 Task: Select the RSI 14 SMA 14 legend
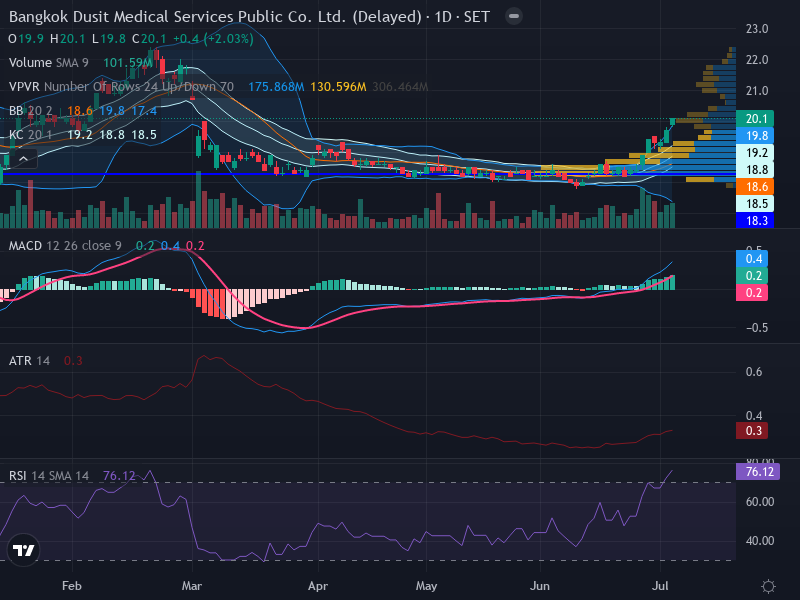click(49, 476)
